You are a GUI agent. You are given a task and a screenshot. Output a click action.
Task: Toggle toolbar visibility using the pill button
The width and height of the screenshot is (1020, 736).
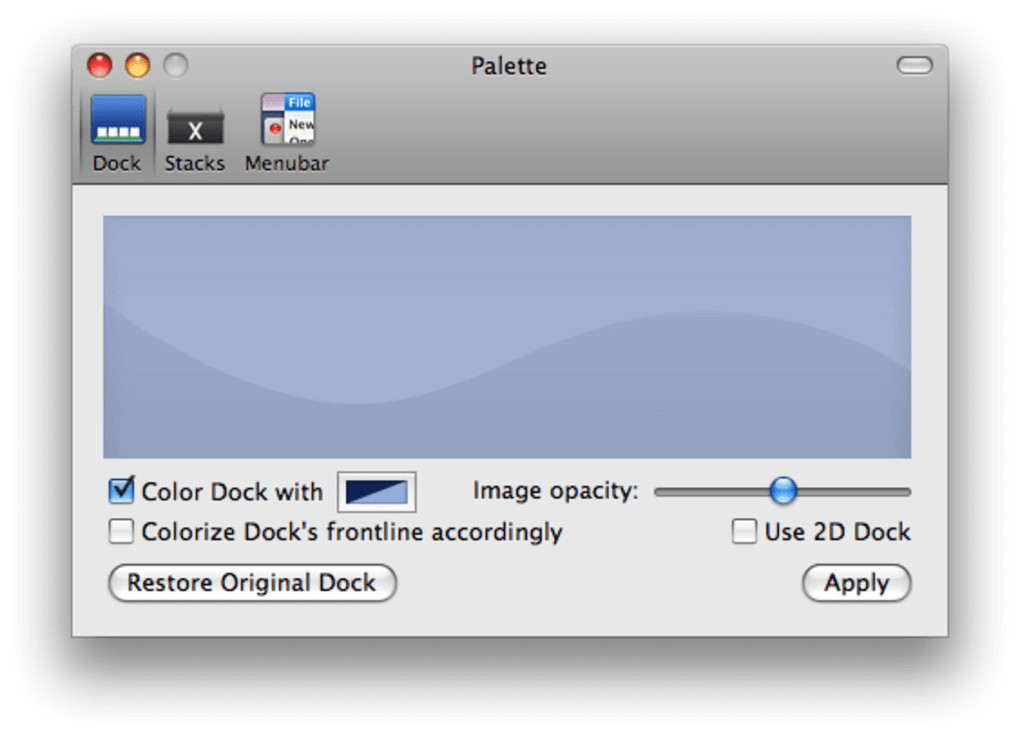[914, 66]
